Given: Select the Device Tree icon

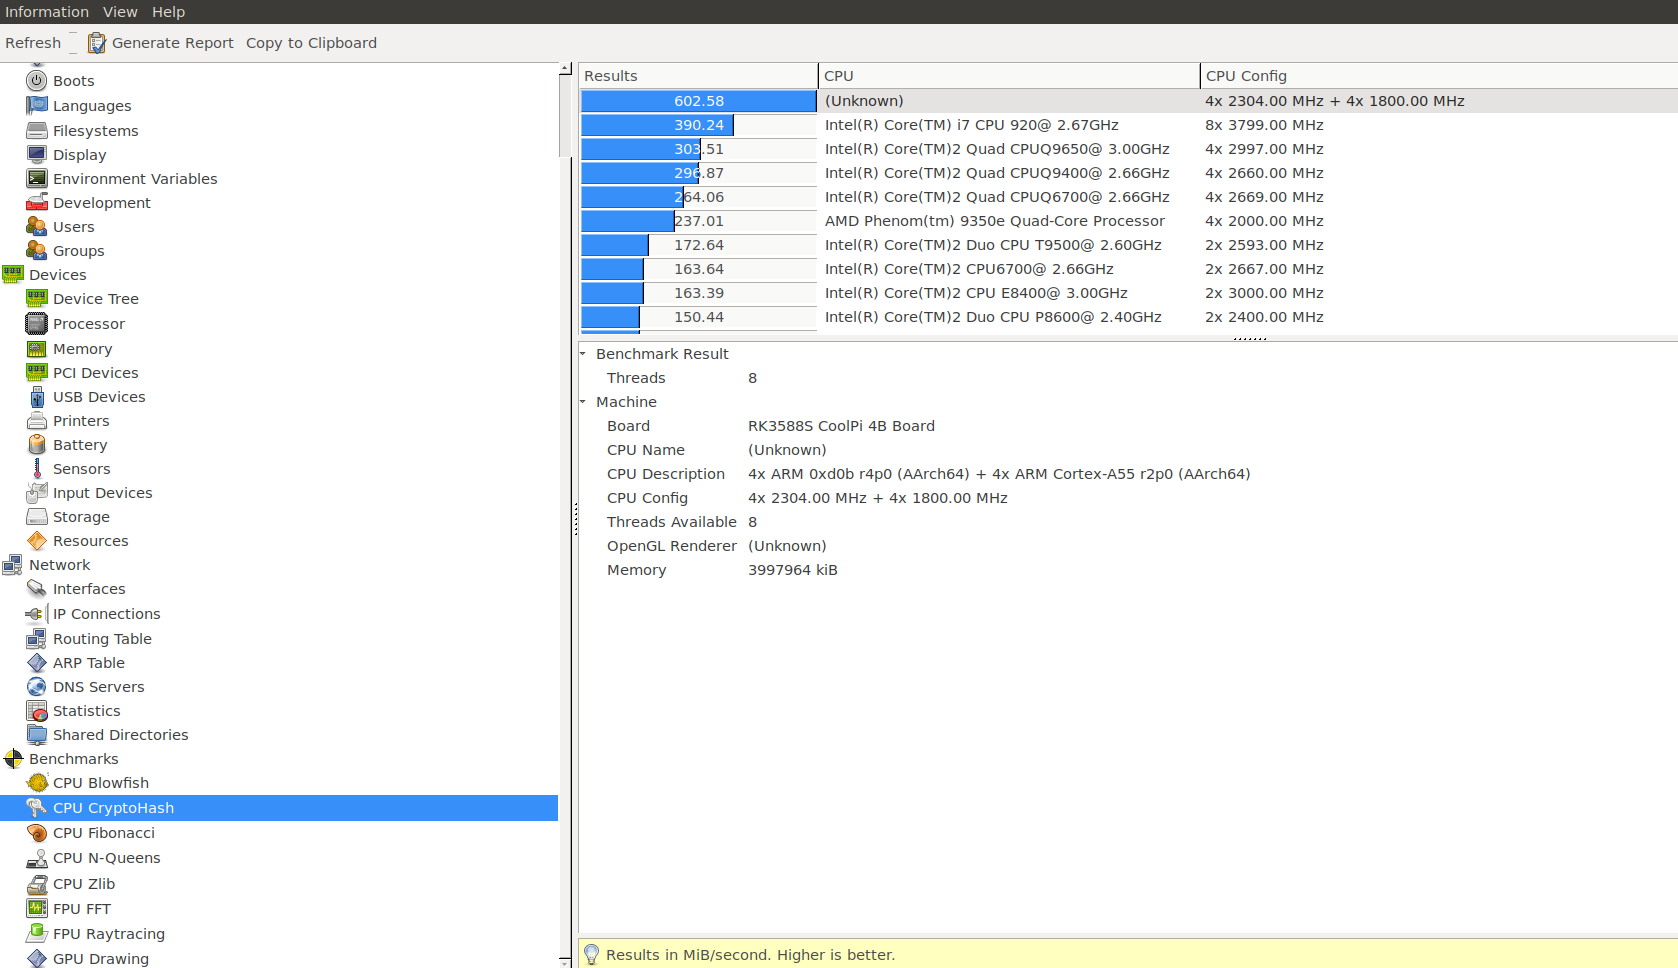Looking at the screenshot, I should [x=37, y=299].
